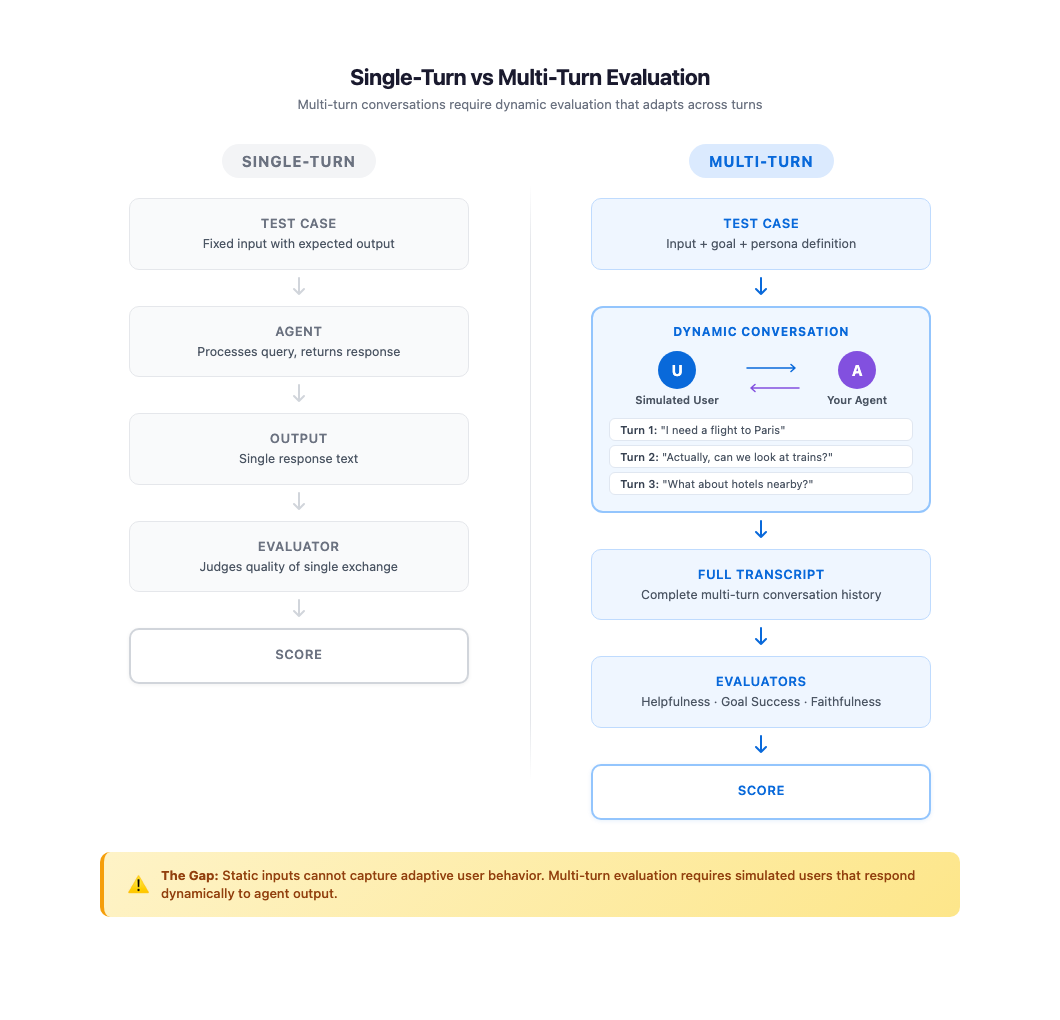Click the FULL TRANSCRIPT box
Image resolution: width=1060 pixels, height=1020 pixels.
(x=761, y=584)
